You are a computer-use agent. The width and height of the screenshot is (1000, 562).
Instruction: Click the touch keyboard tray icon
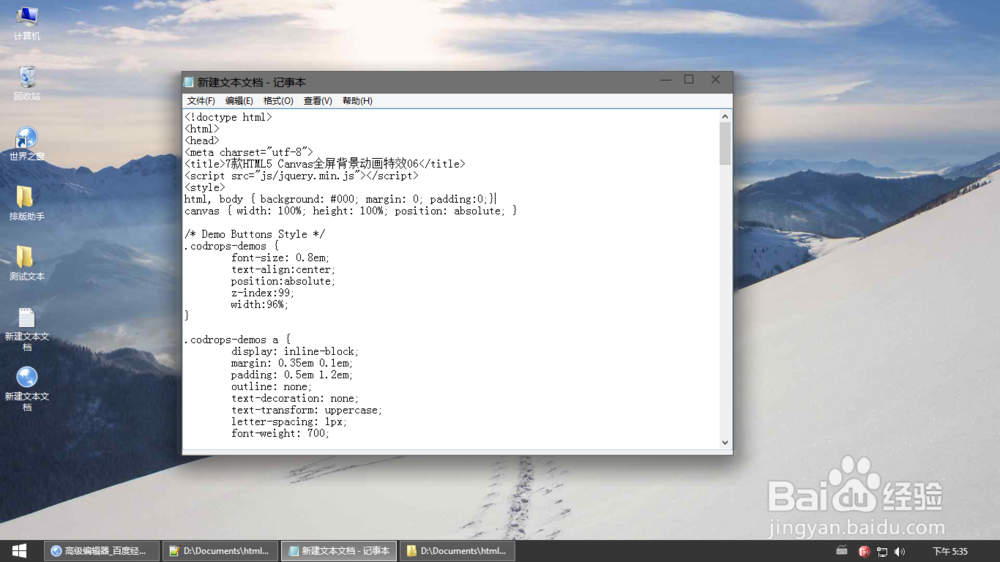pyautogui.click(x=842, y=551)
